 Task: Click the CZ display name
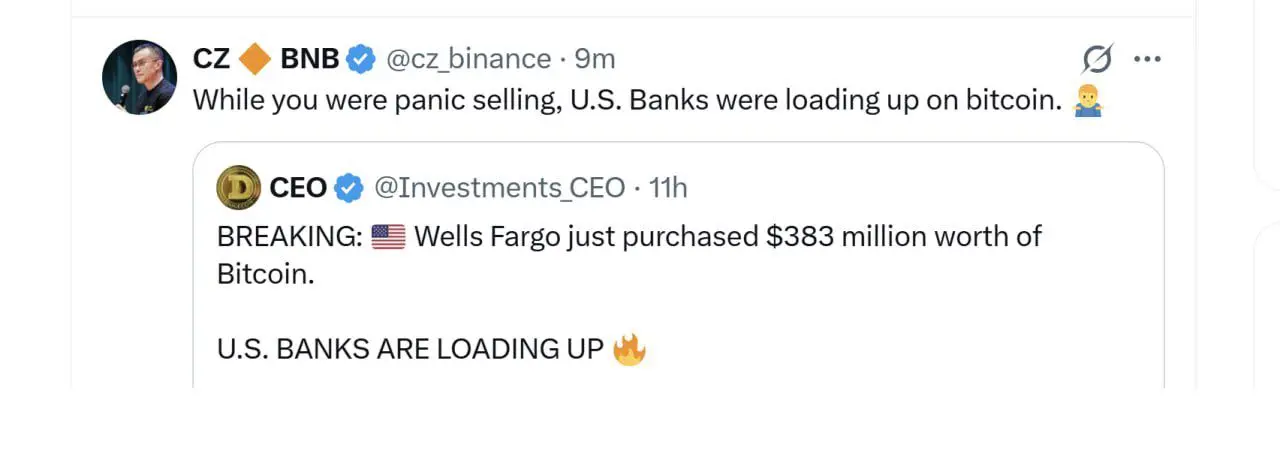pos(211,59)
